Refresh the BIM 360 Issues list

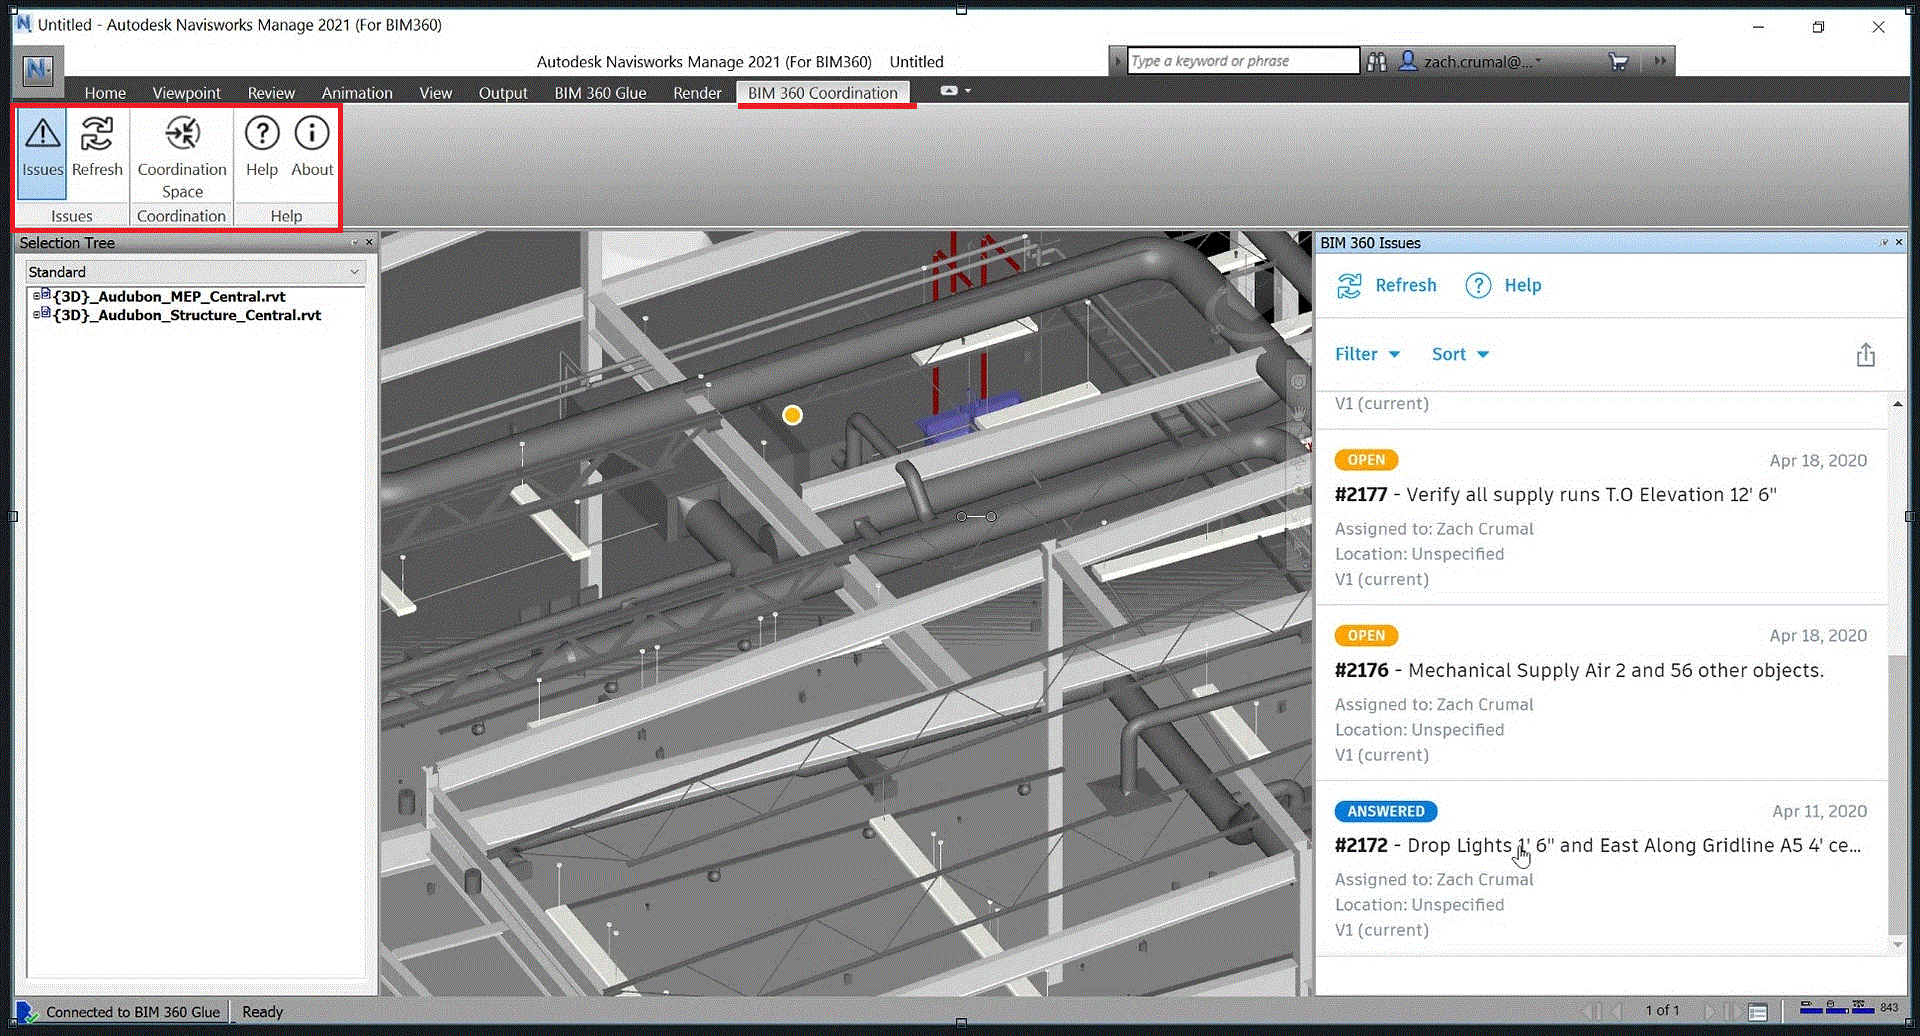[x=1386, y=285]
